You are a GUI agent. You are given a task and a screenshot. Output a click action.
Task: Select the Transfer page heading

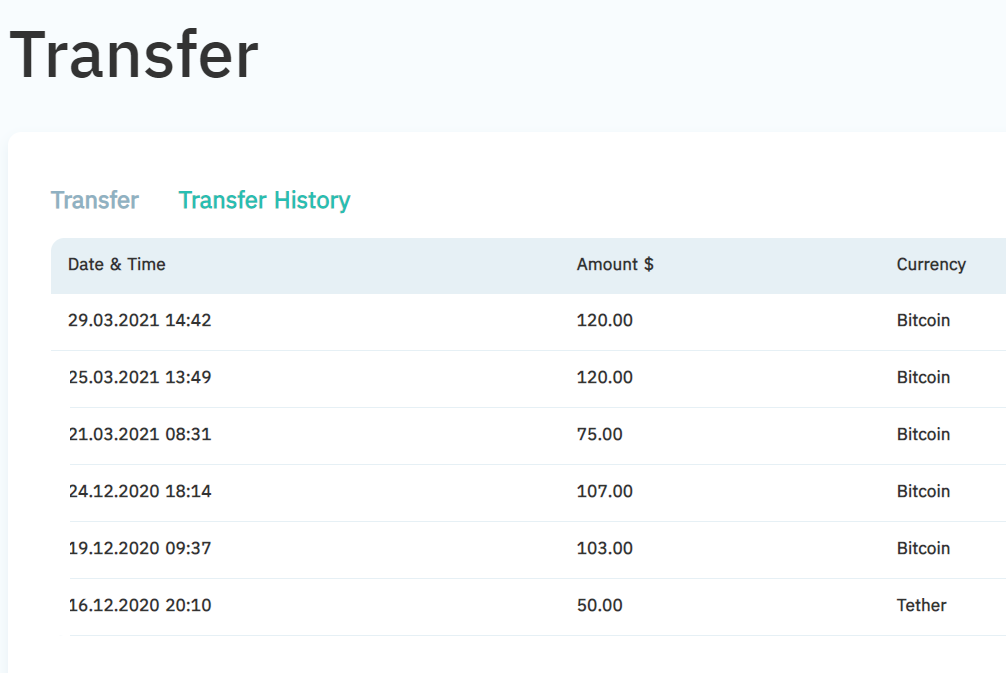133,55
